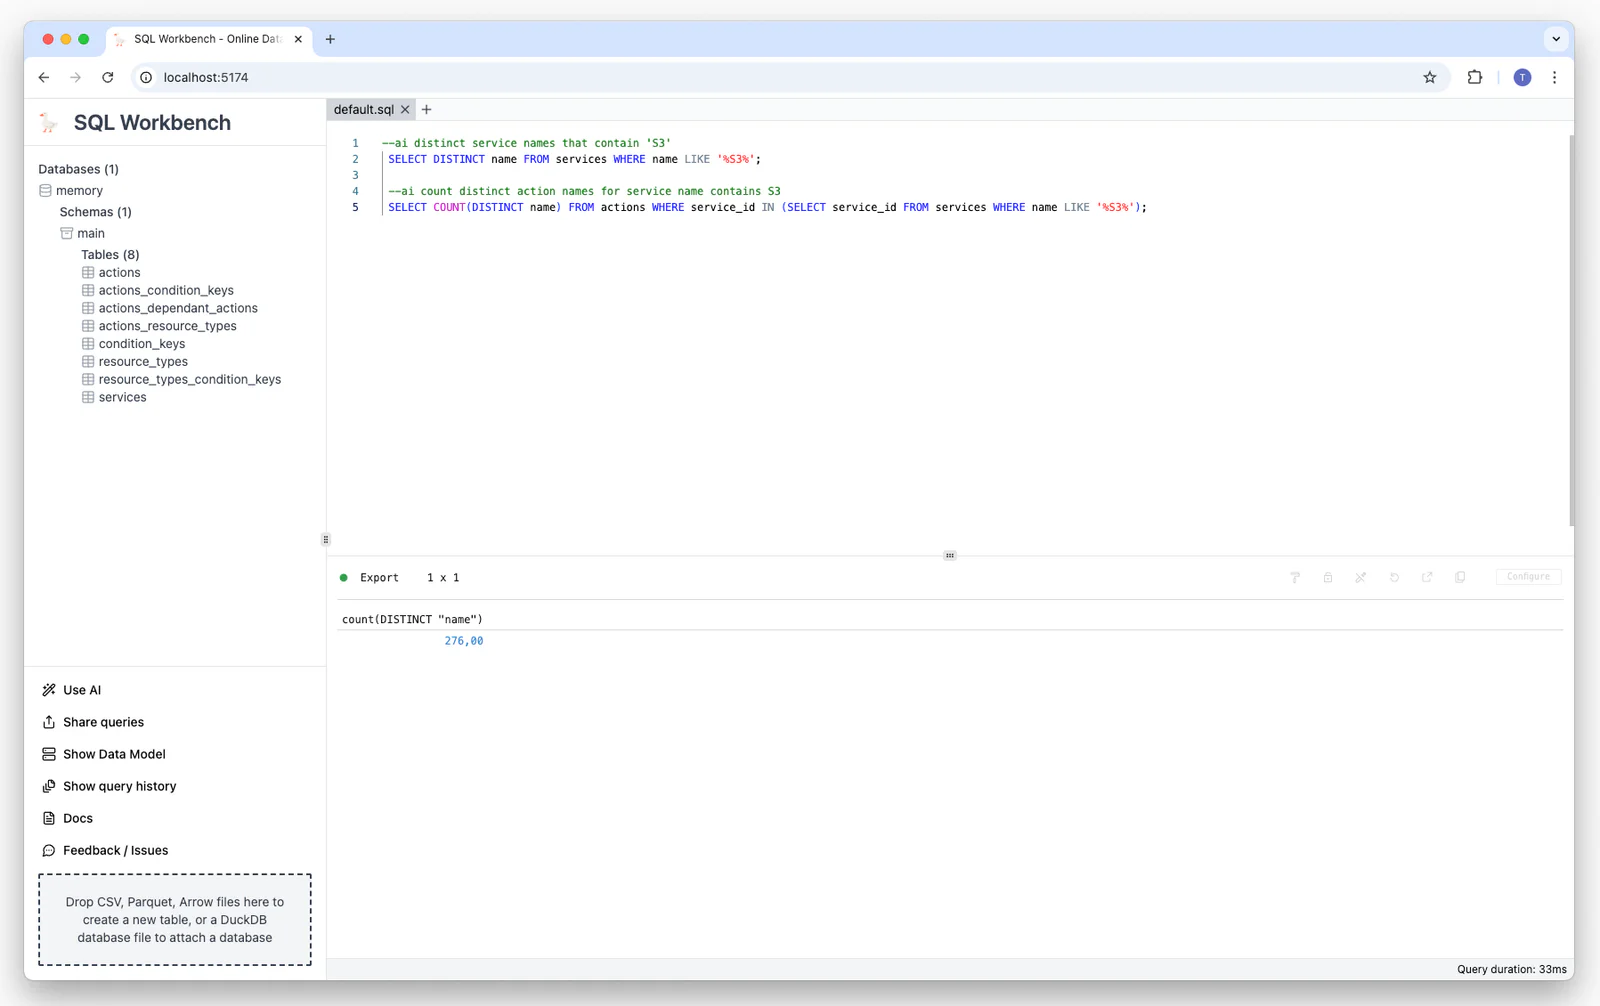1600x1006 pixels.
Task: Bookmark this page with star icon
Action: click(x=1430, y=77)
